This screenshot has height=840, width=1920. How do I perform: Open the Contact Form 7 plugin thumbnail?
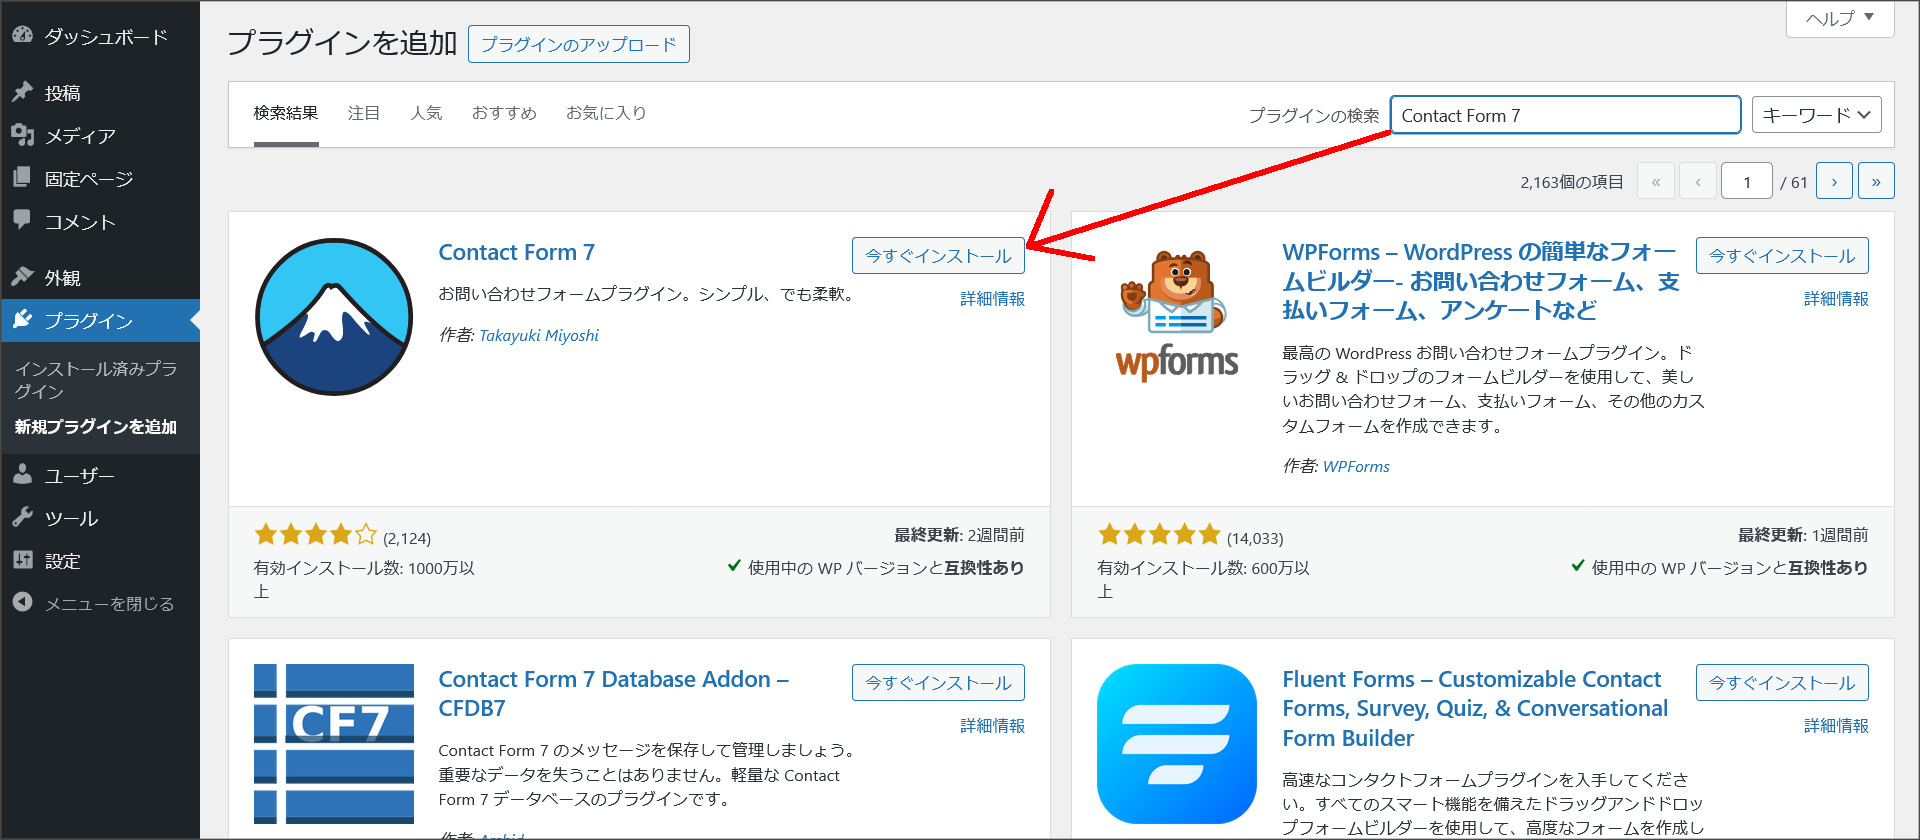point(334,317)
